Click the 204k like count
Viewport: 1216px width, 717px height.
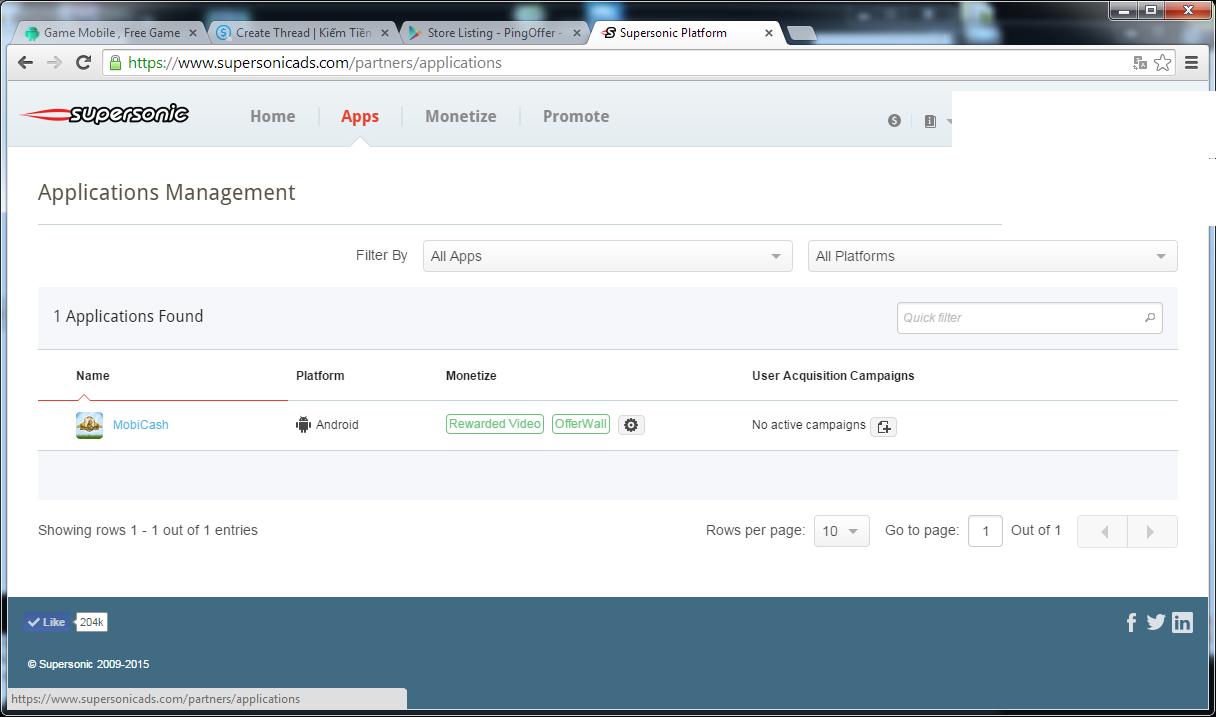92,622
